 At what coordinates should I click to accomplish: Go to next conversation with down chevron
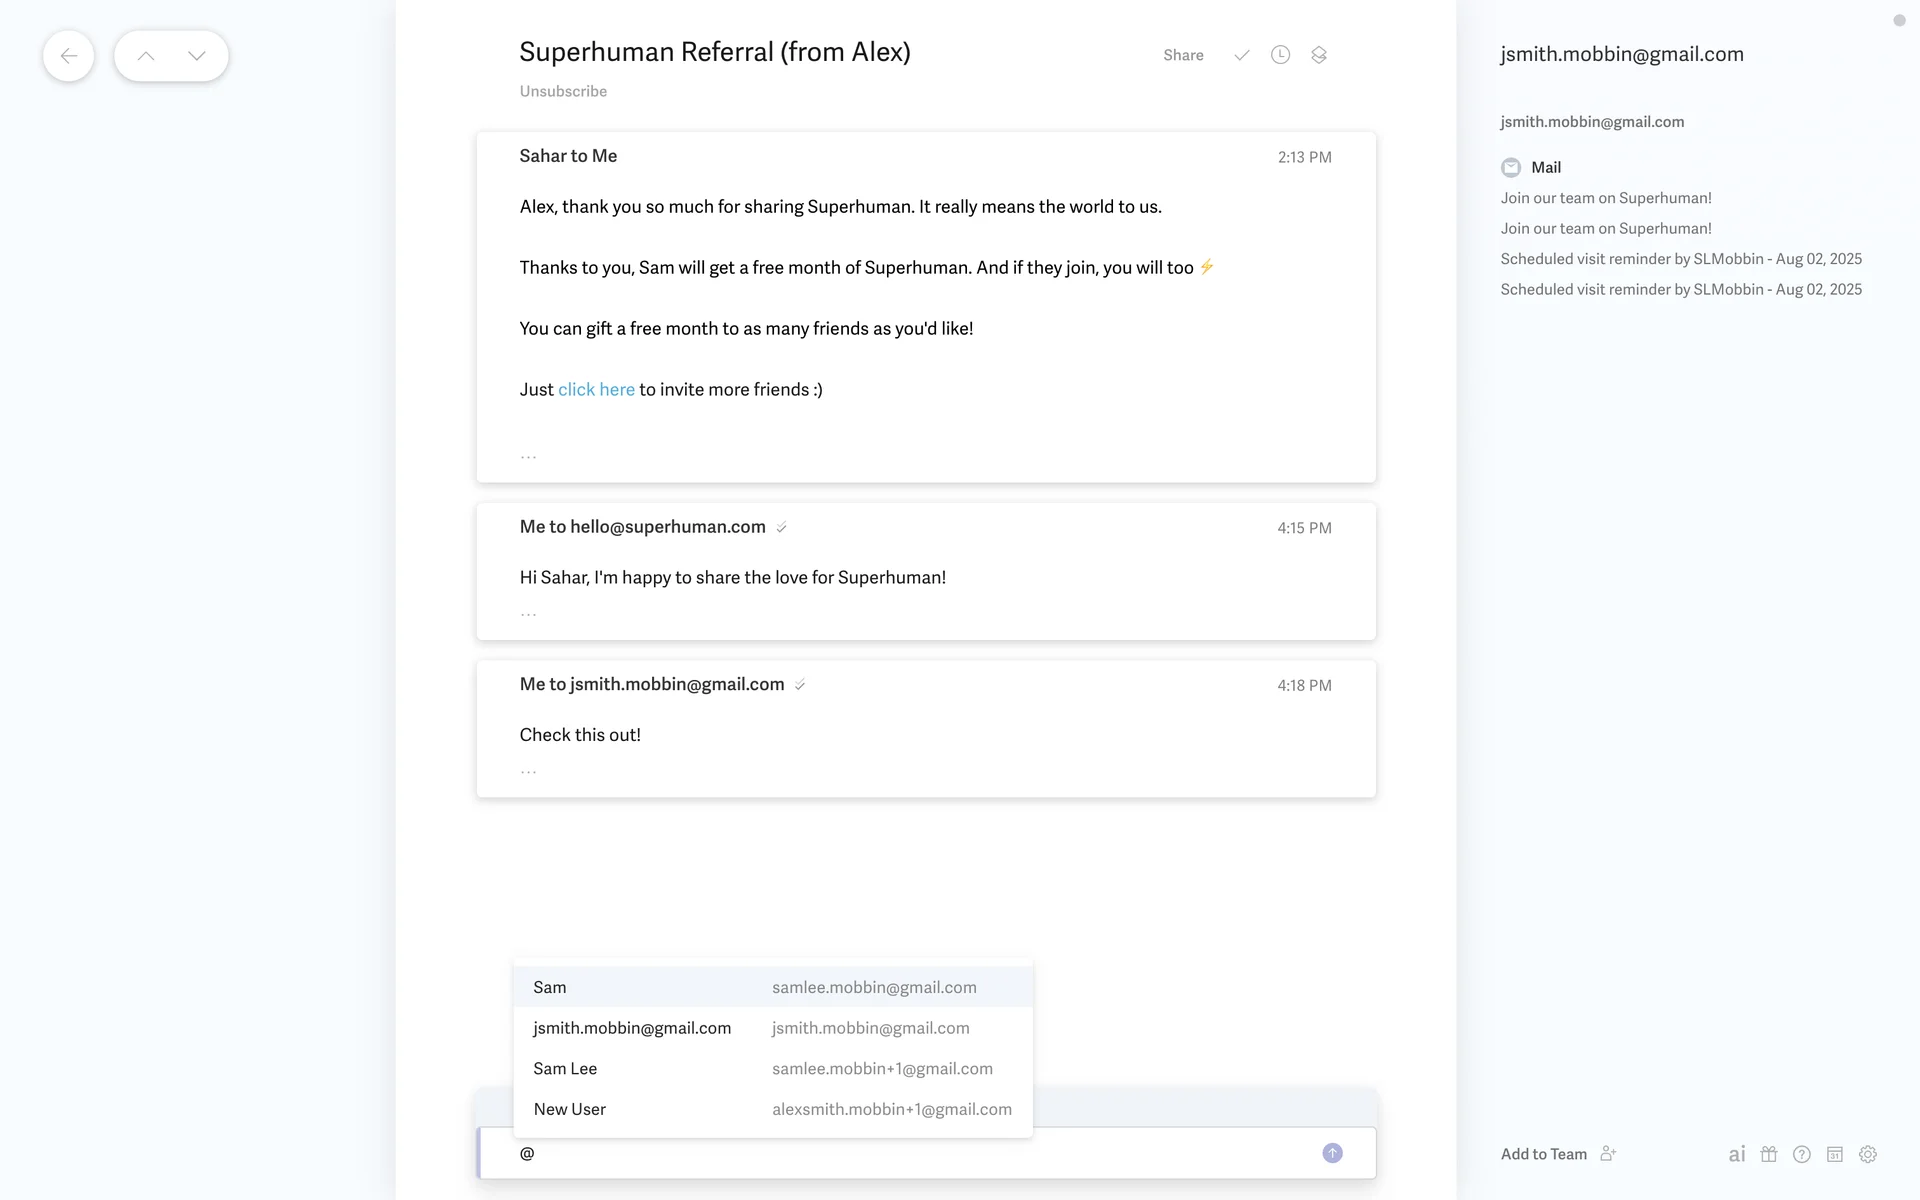point(197,56)
